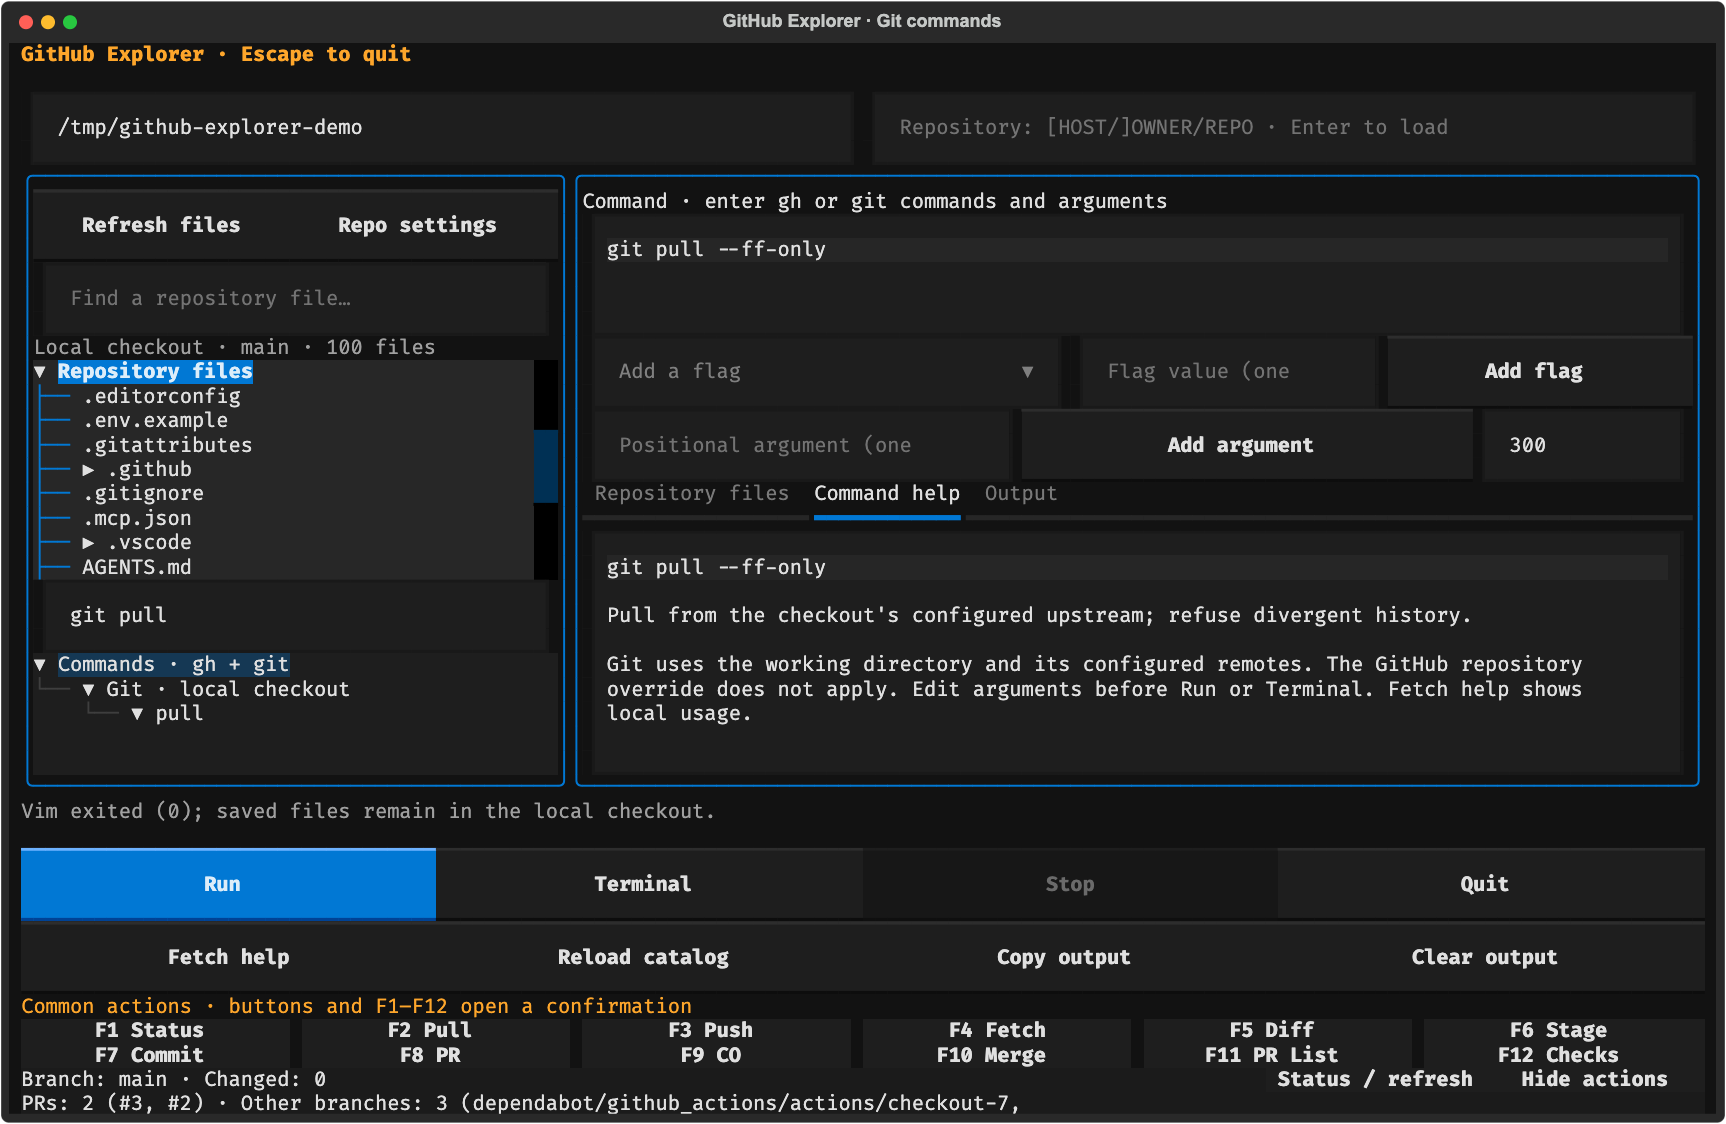1726x1124 pixels.
Task: Click Fetch help
Action: (228, 957)
